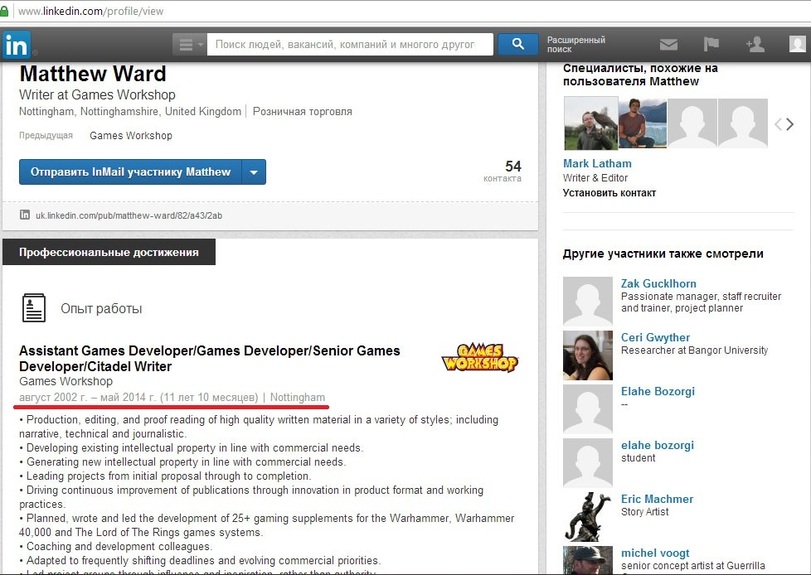This screenshot has height=575, width=811.
Task: Click michel voogt's profile photo
Action: click(x=588, y=560)
